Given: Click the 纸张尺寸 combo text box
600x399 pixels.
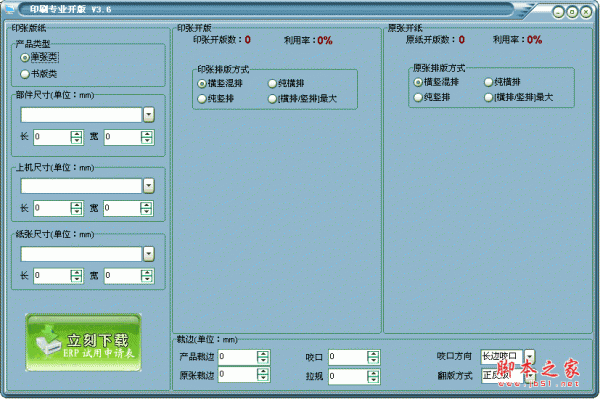Looking at the screenshot, I should pos(82,254).
